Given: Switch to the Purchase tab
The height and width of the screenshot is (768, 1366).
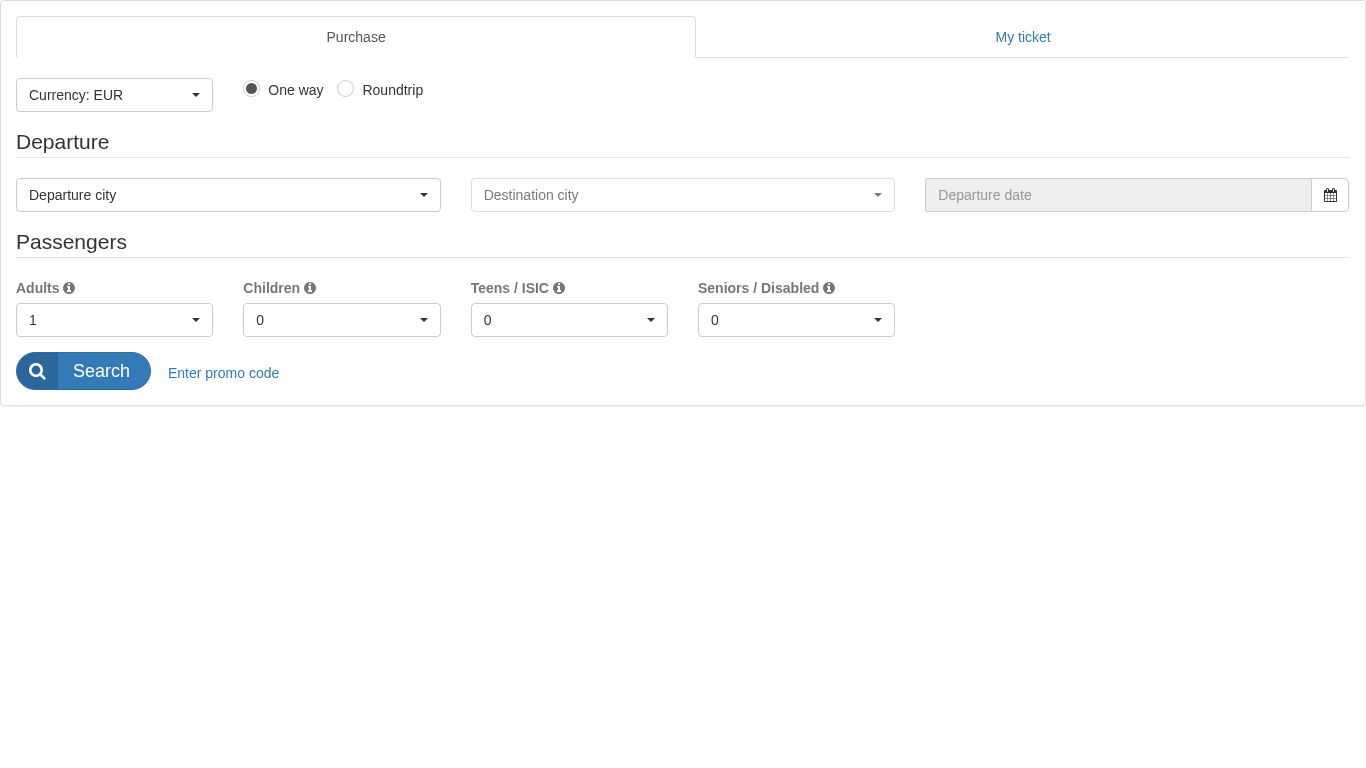Looking at the screenshot, I should 356,37.
